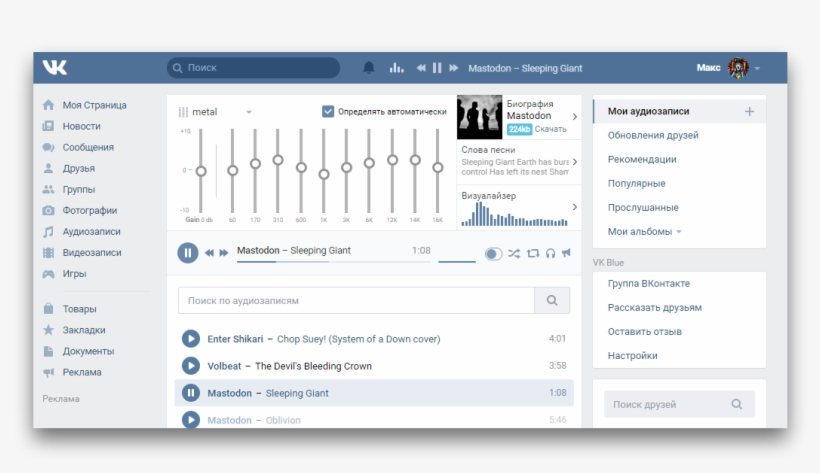Open notifications bell icon

tap(369, 67)
